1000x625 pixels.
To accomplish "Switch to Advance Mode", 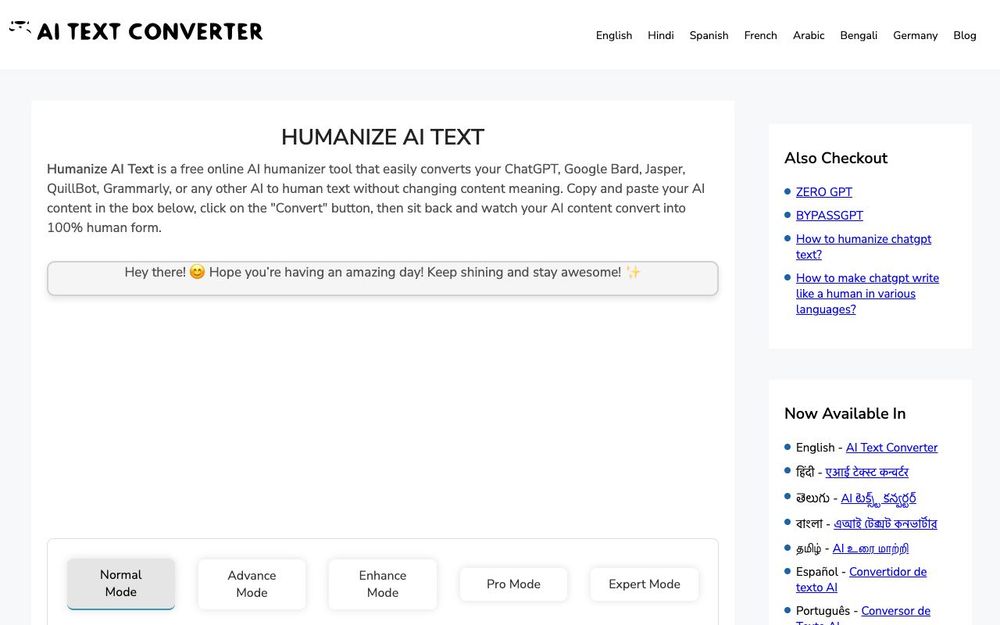I will pos(251,583).
